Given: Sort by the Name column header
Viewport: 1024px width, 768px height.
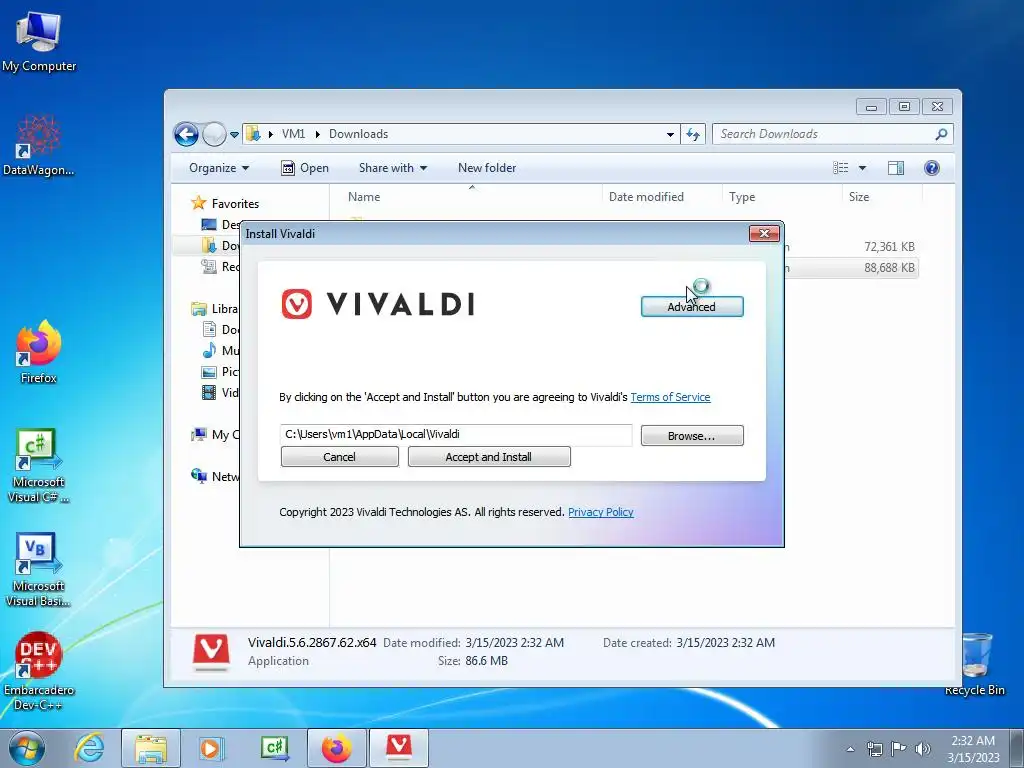Looking at the screenshot, I should [x=466, y=197].
